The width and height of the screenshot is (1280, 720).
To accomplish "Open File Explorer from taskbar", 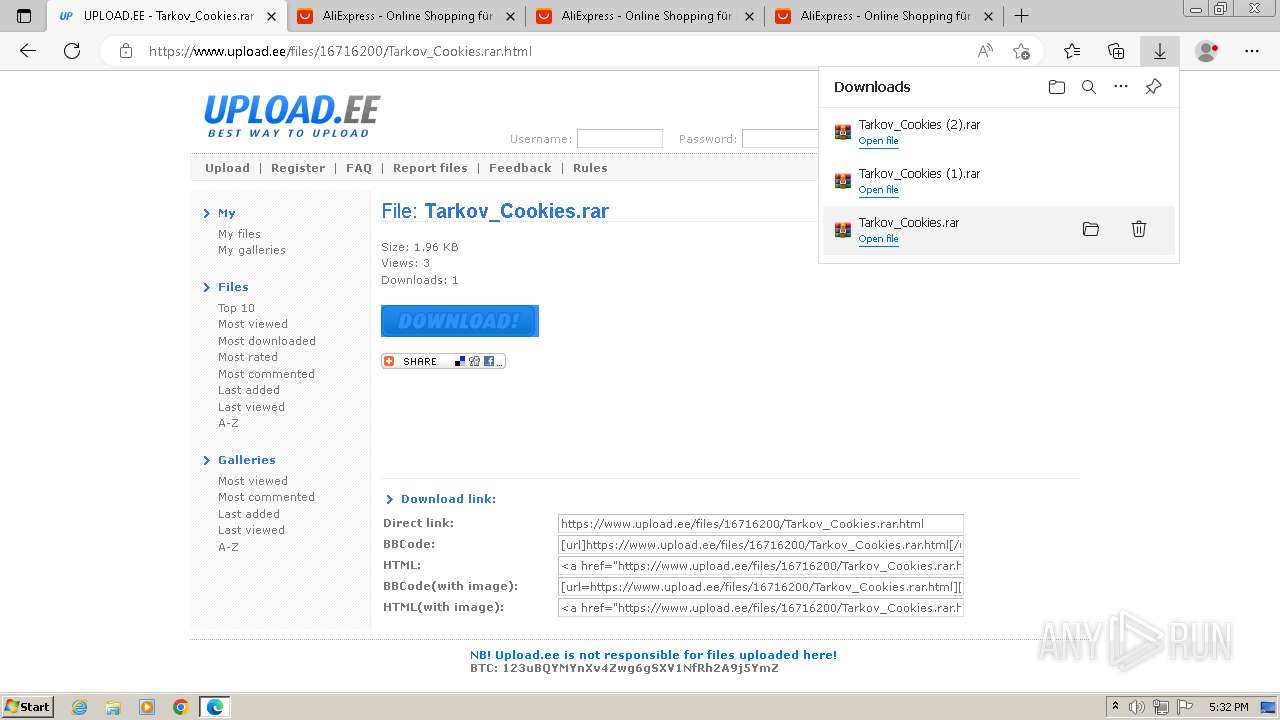I will coord(113,707).
